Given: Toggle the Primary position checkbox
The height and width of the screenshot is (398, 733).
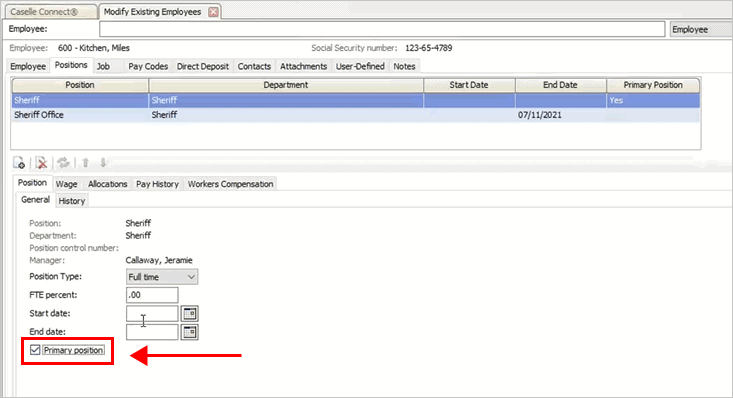Looking at the screenshot, I should (x=35, y=350).
